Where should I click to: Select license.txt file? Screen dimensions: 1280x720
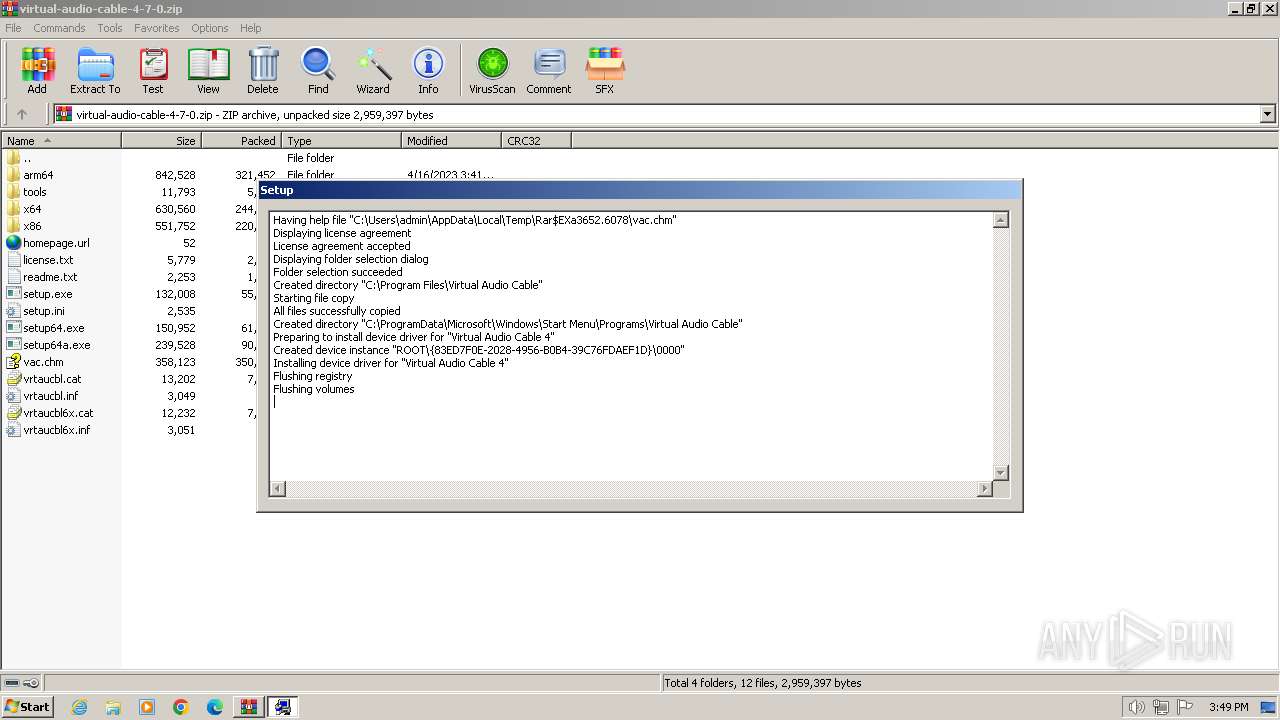tap(48, 260)
